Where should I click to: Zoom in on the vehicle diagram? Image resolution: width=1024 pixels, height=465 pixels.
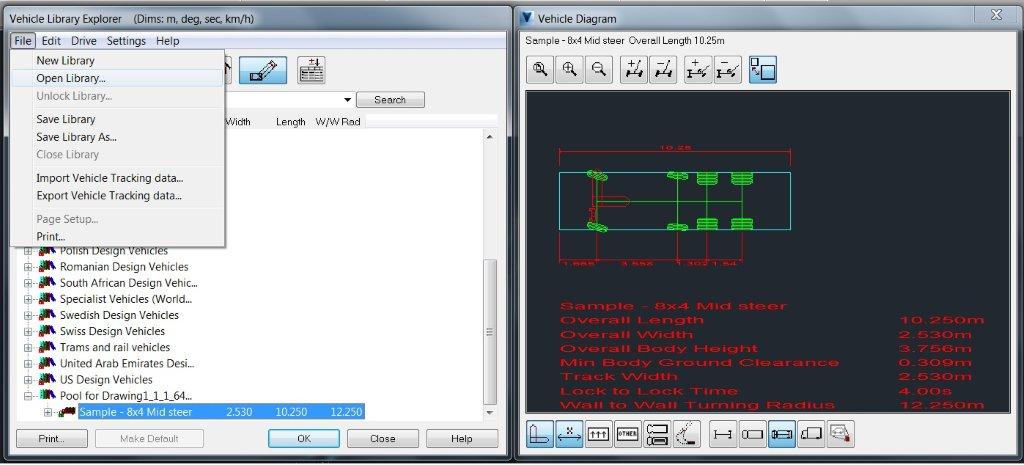tap(569, 70)
